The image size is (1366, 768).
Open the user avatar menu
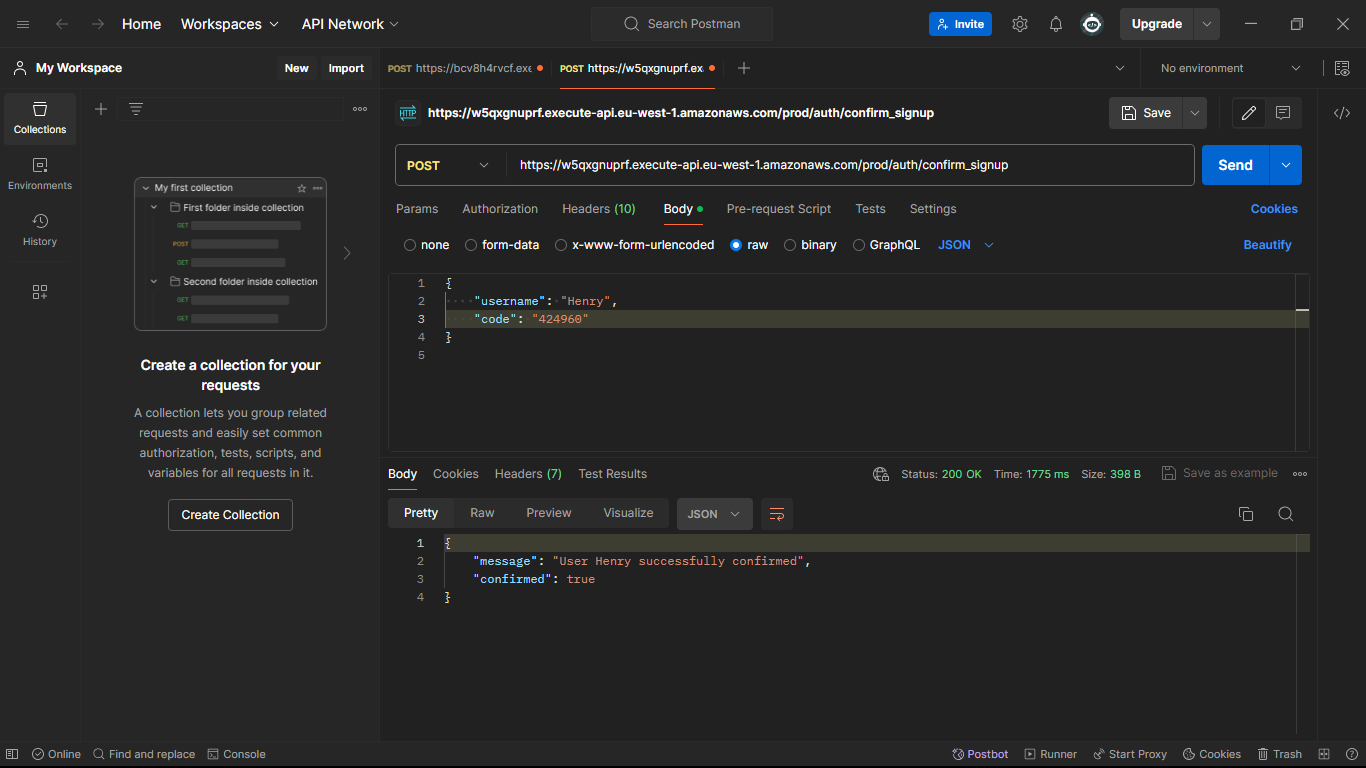(1092, 24)
